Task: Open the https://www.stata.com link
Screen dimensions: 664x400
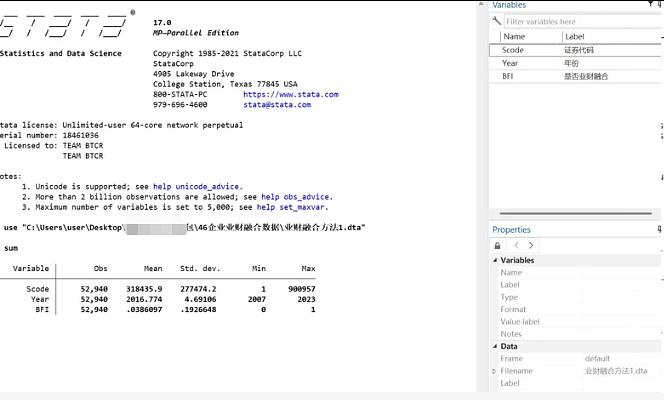Action: (291, 94)
